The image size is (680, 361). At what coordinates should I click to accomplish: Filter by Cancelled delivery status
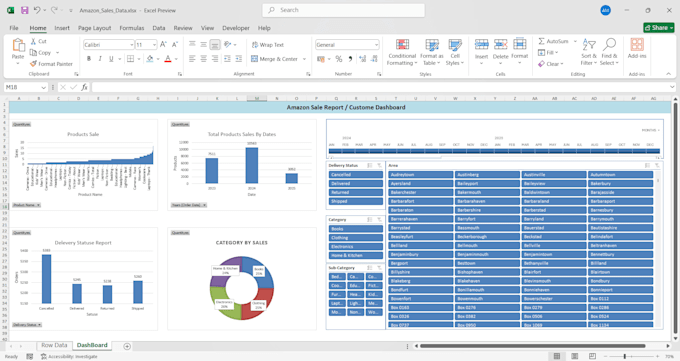(x=356, y=174)
